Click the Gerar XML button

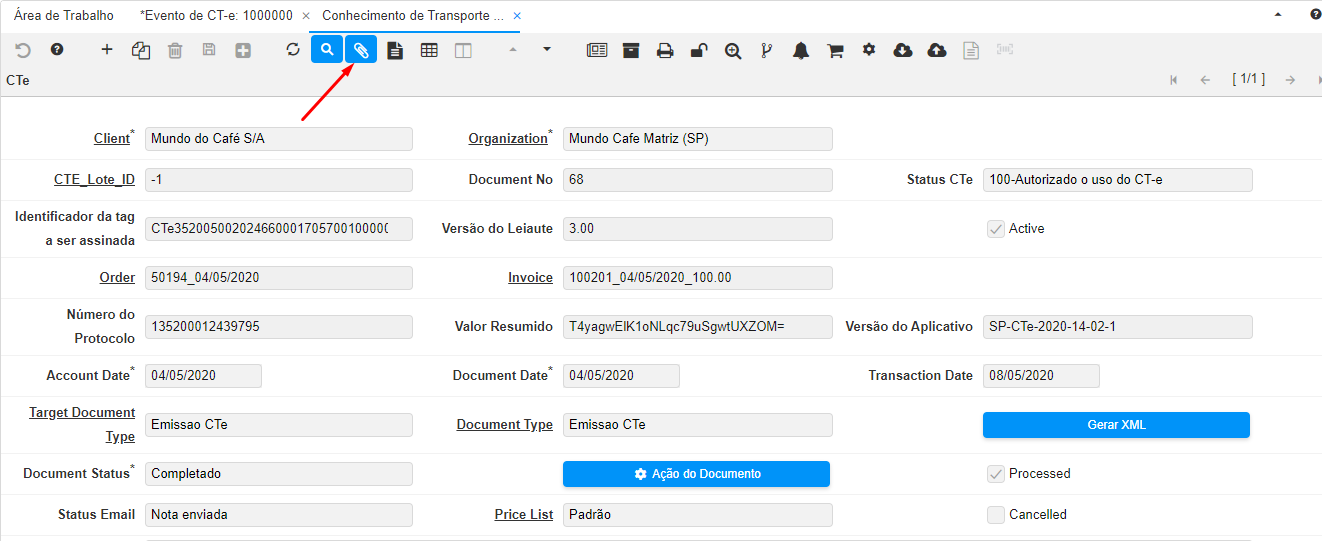coord(1116,425)
